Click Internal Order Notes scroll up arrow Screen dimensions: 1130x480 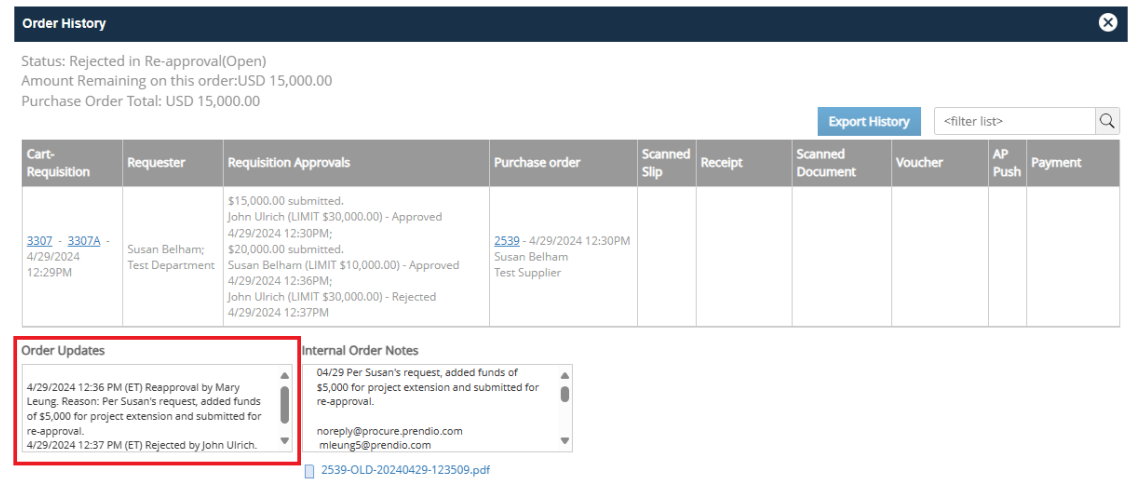(x=564, y=375)
